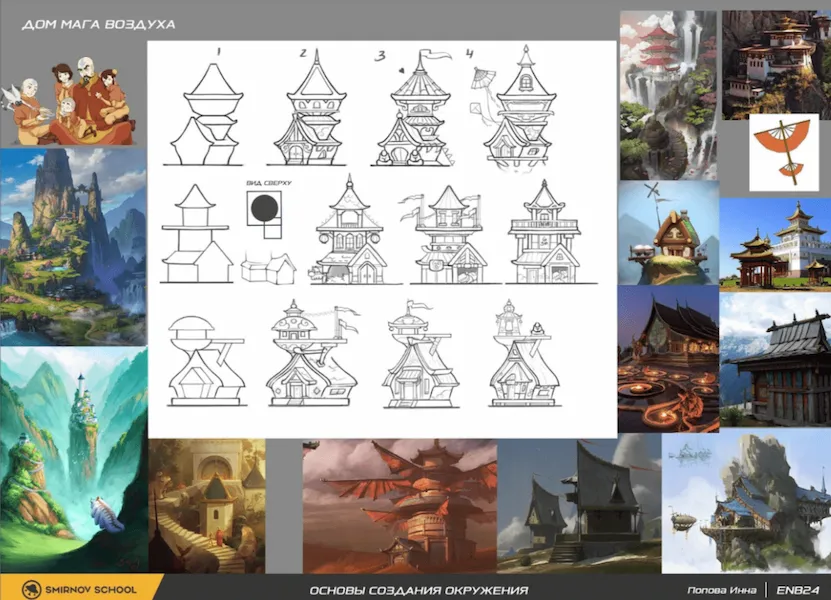Click the 'ДОМ МАГА ВОЗДУХА' slide title
831x600 pixels.
[x=98, y=24]
